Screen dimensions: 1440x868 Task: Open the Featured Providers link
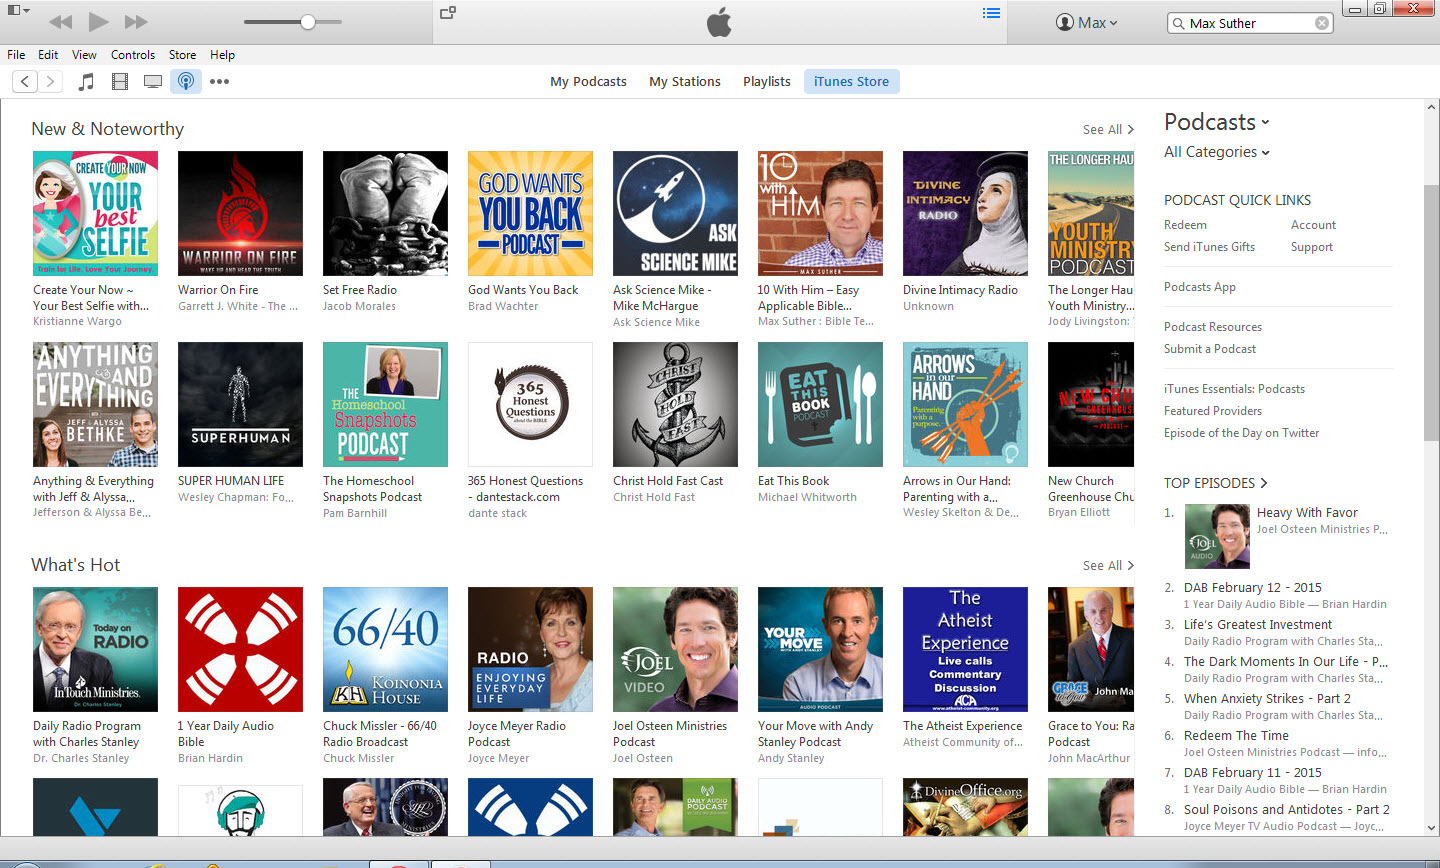tap(1213, 411)
